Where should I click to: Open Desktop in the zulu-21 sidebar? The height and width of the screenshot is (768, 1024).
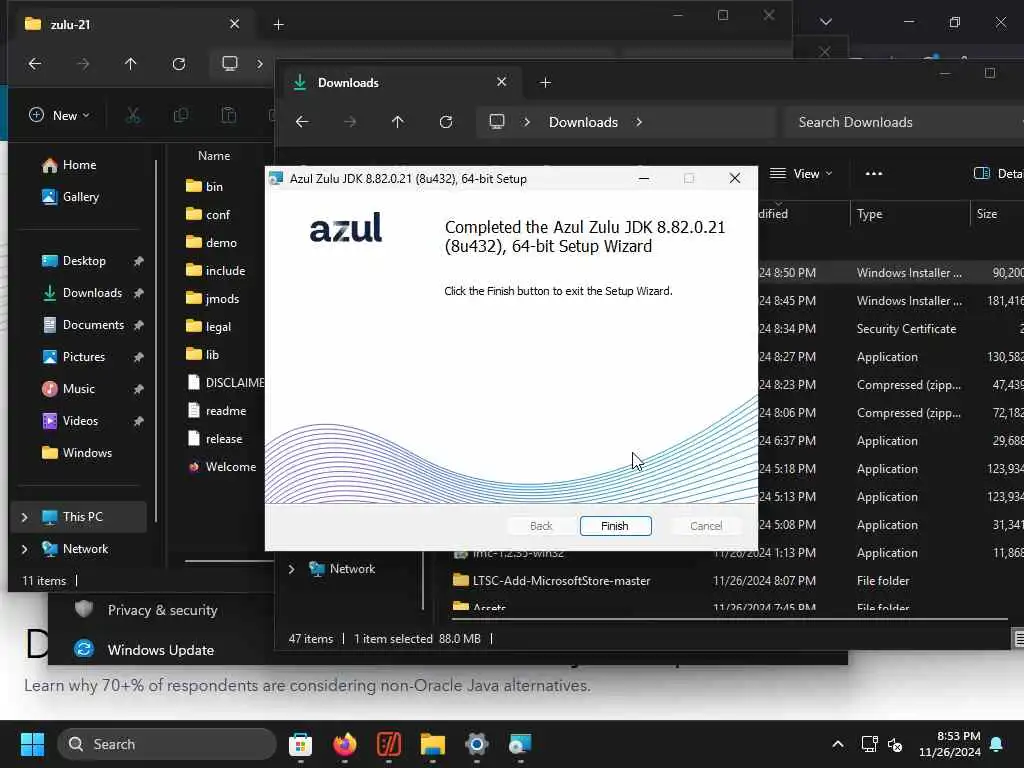click(84, 261)
